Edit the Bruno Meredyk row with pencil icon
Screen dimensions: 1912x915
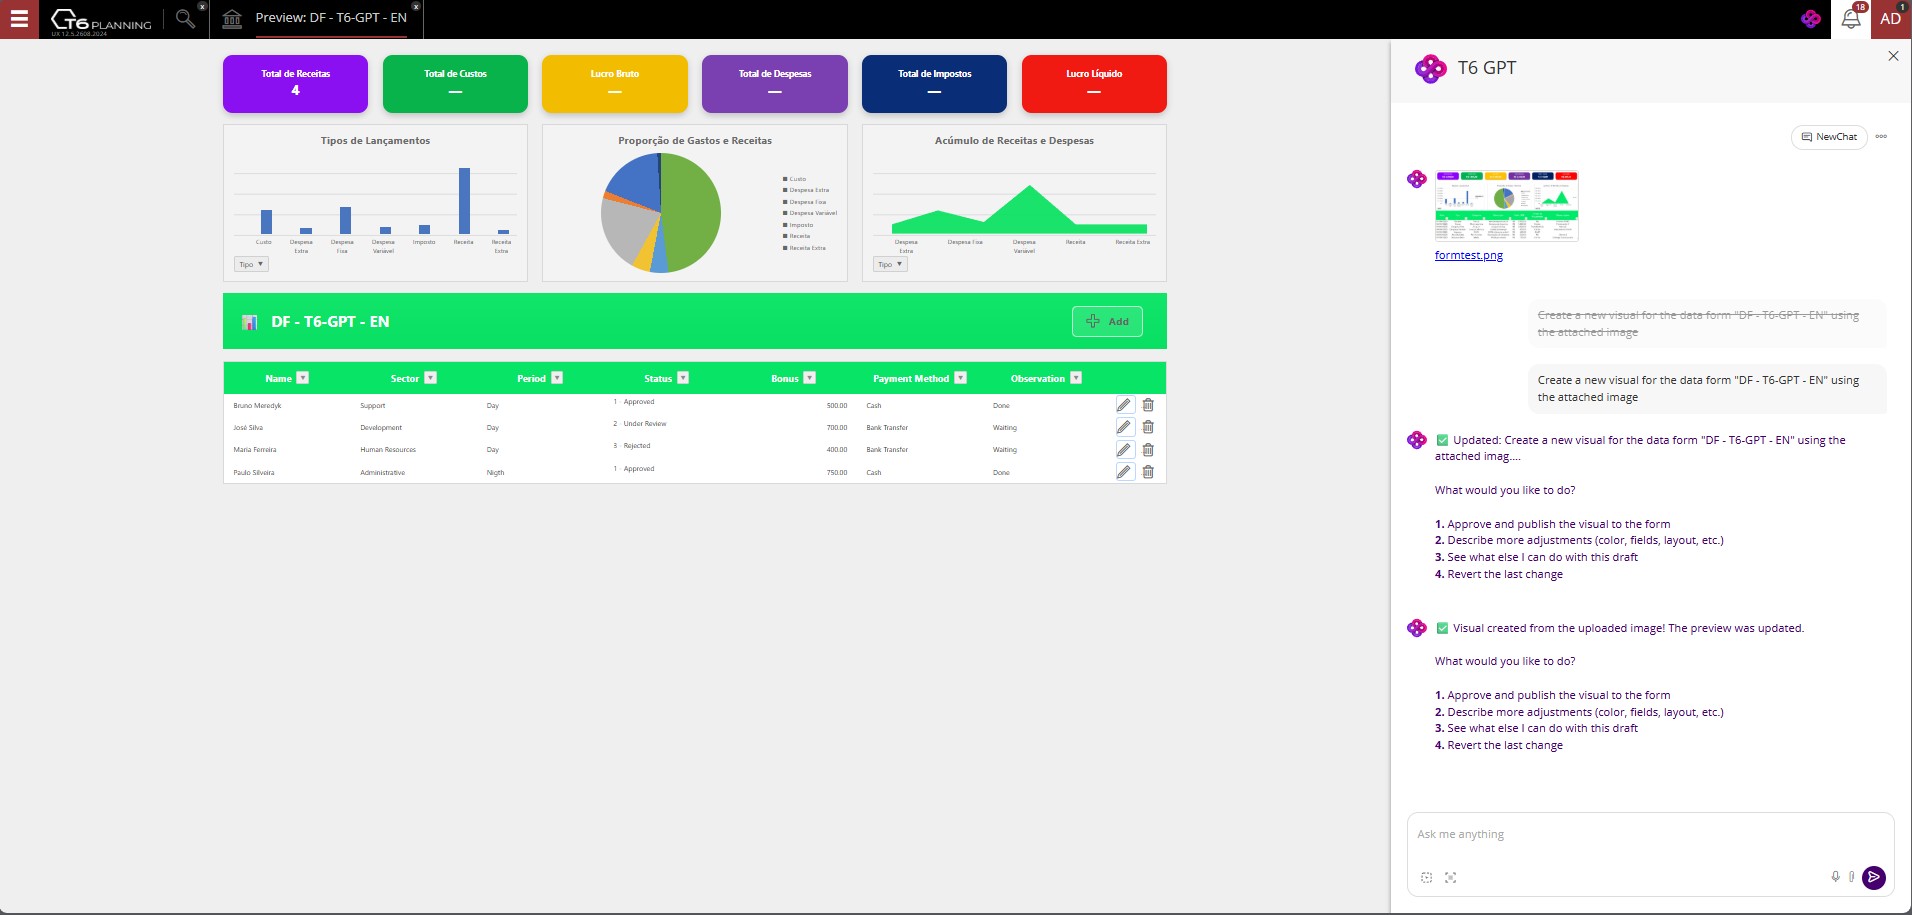point(1125,405)
